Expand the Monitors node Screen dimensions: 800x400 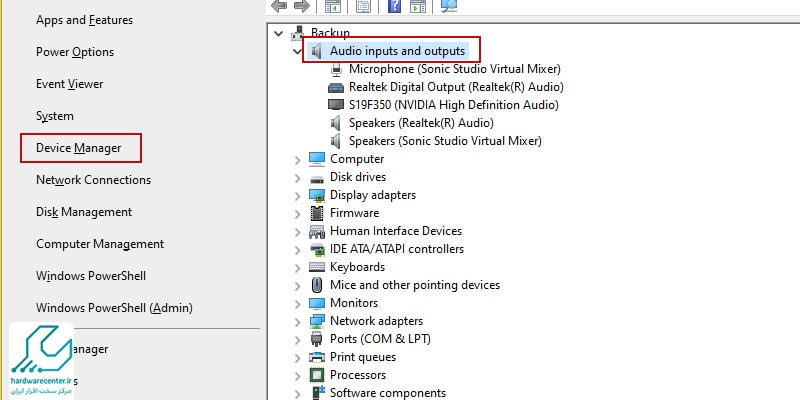coord(297,304)
